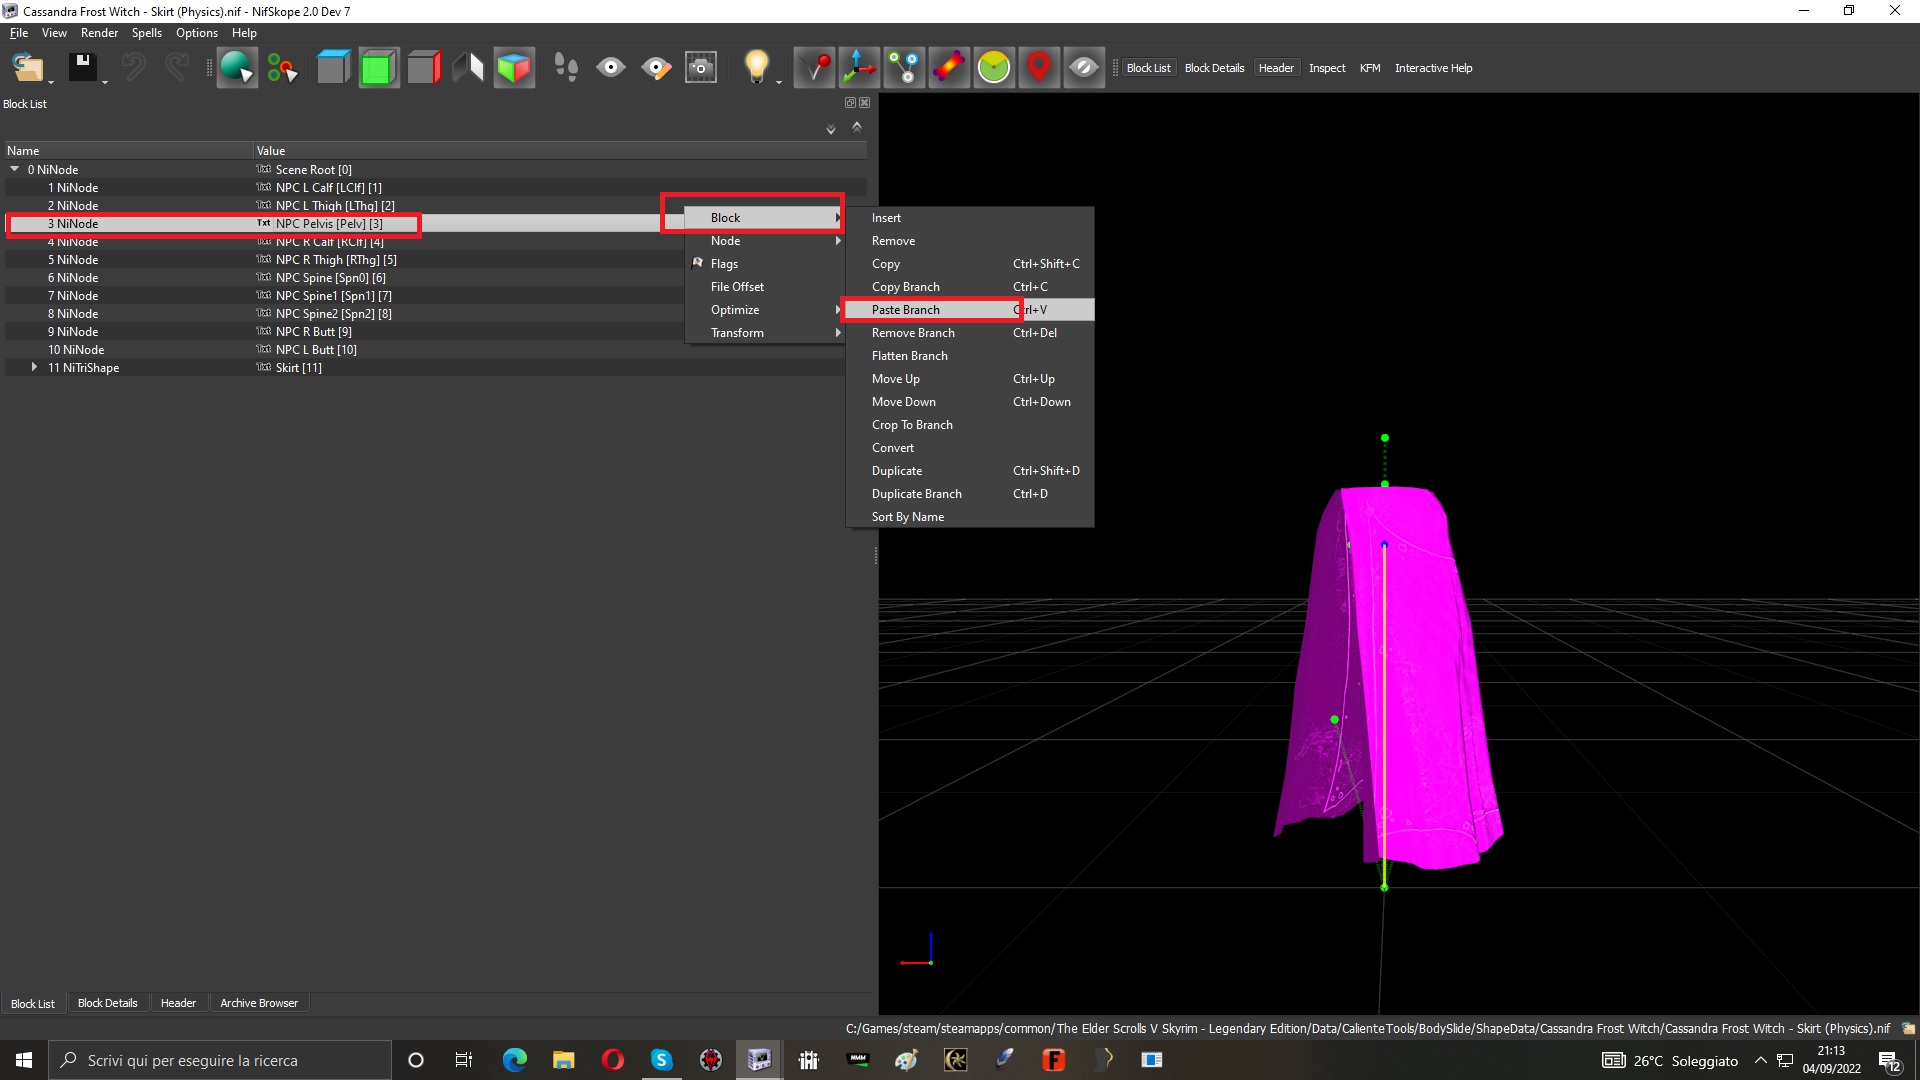Viewport: 1920px width, 1080px height.
Task: Switch to the bottom Header tab
Action: 178,1003
